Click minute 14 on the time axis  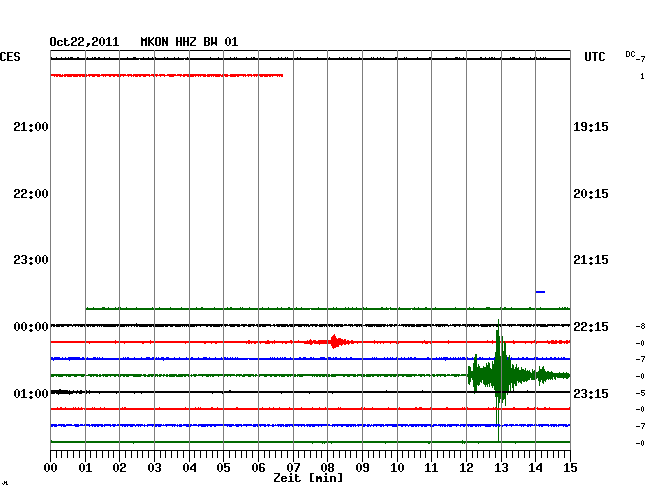(536, 468)
